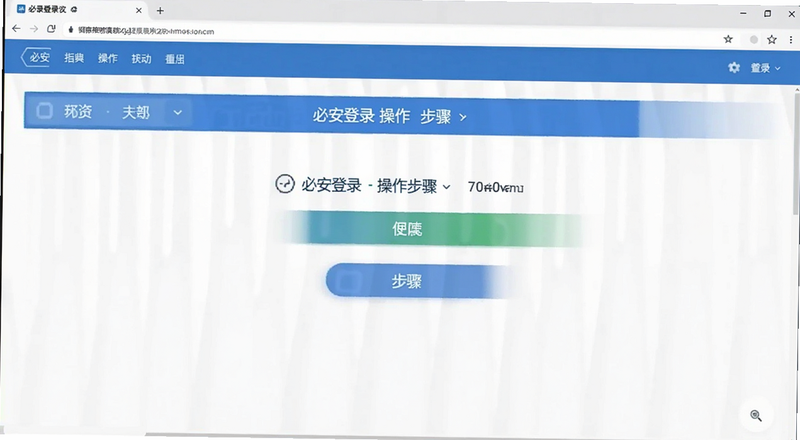
Task: Open a new browser tab with the plus button
Action: click(160, 11)
